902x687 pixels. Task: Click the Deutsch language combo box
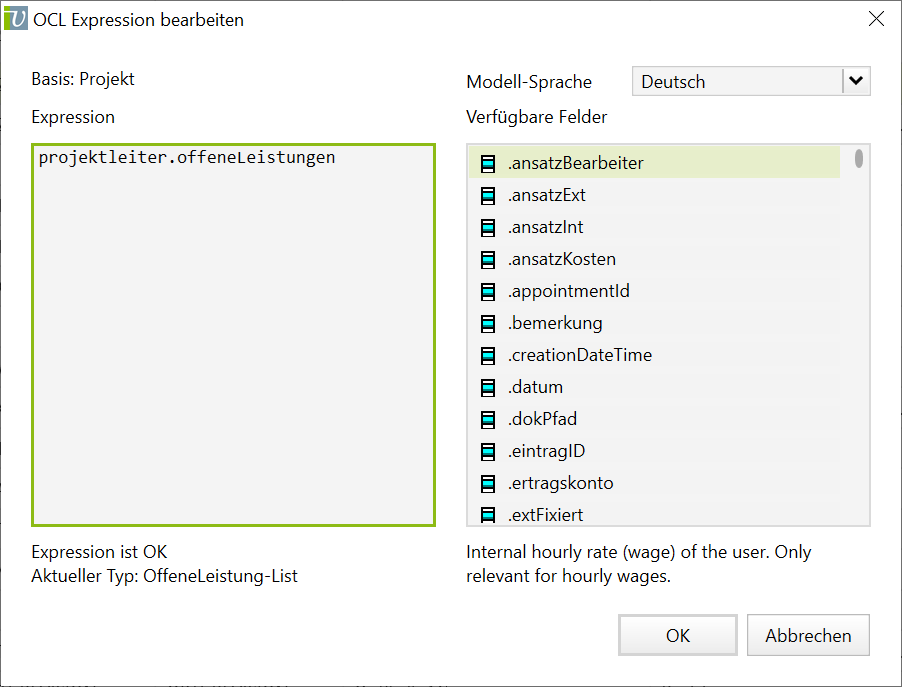[736, 82]
